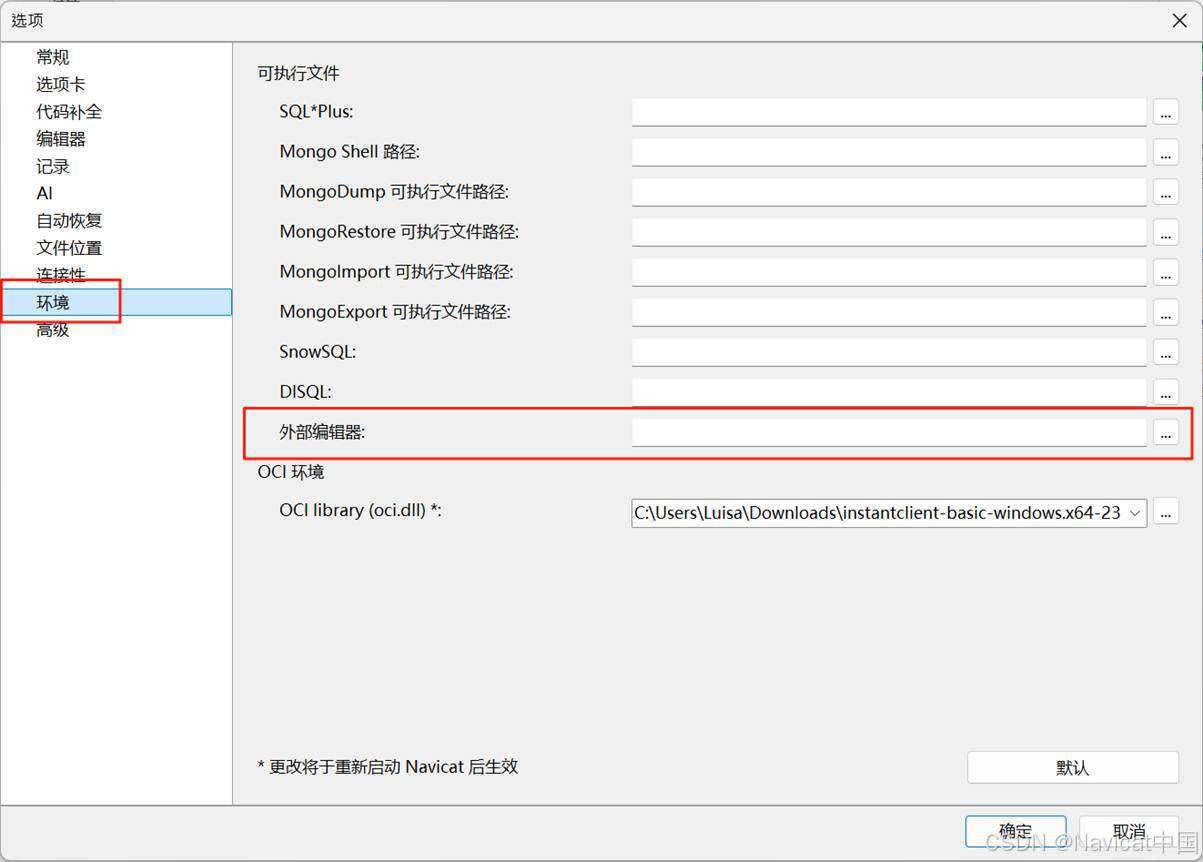Viewport: 1203px width, 862px height.
Task: Browse for the 外部编辑器 executable
Action: (x=1166, y=432)
